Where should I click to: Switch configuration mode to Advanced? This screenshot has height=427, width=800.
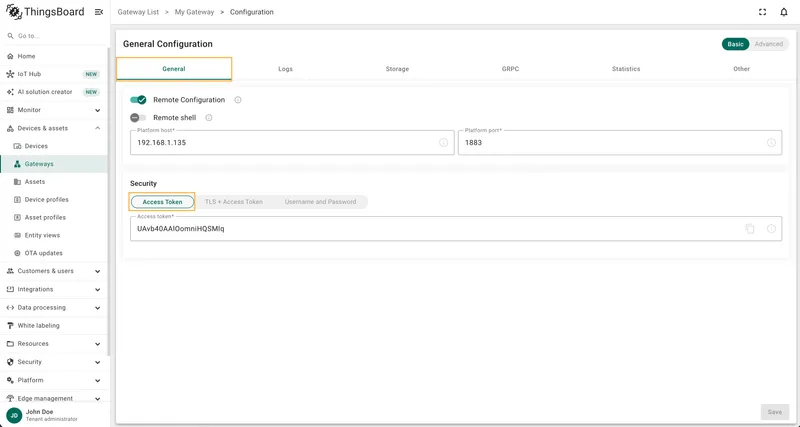(x=768, y=44)
